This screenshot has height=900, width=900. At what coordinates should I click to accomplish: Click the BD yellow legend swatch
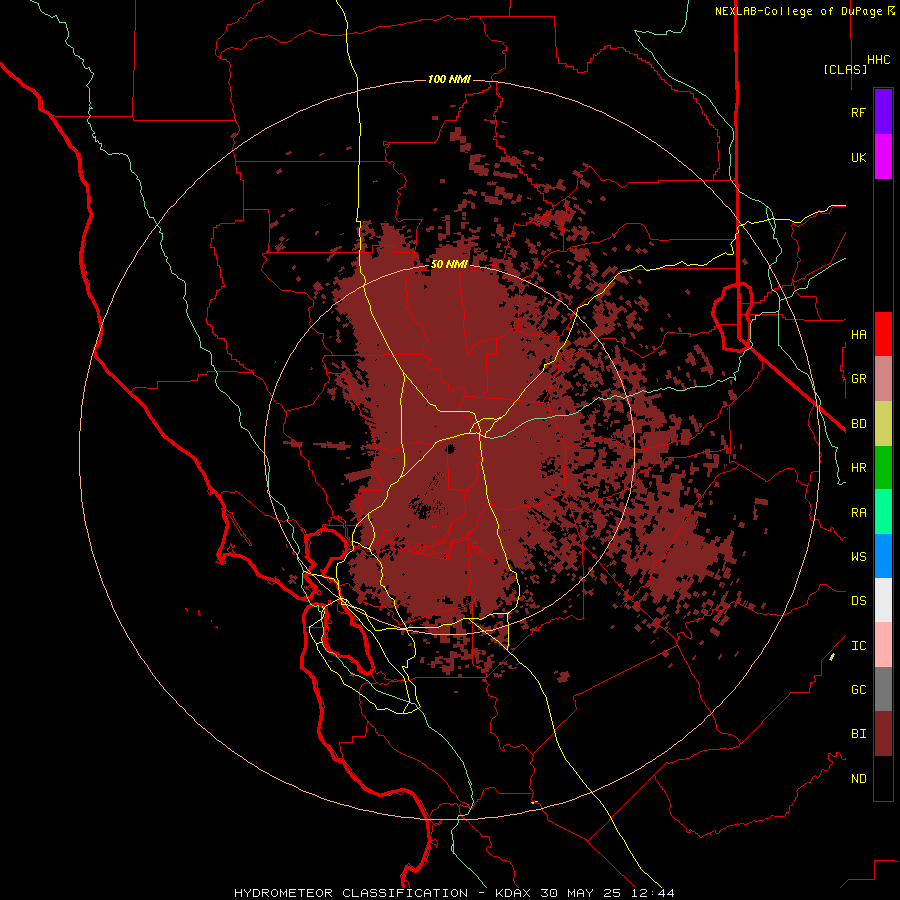883,423
